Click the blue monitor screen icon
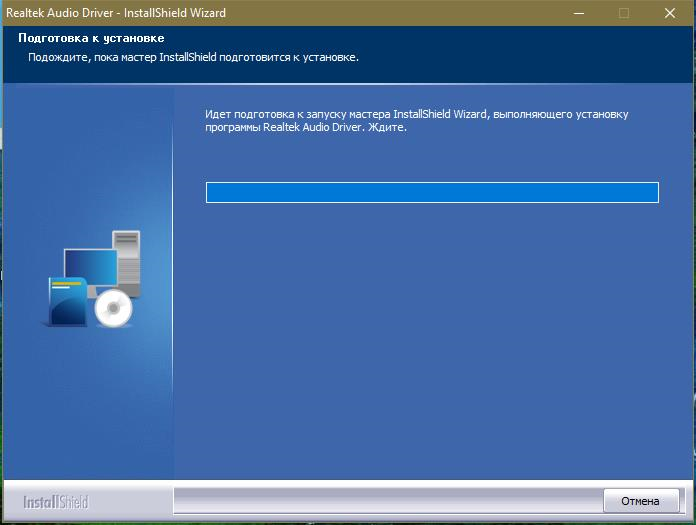The image size is (696, 525). pos(90,267)
